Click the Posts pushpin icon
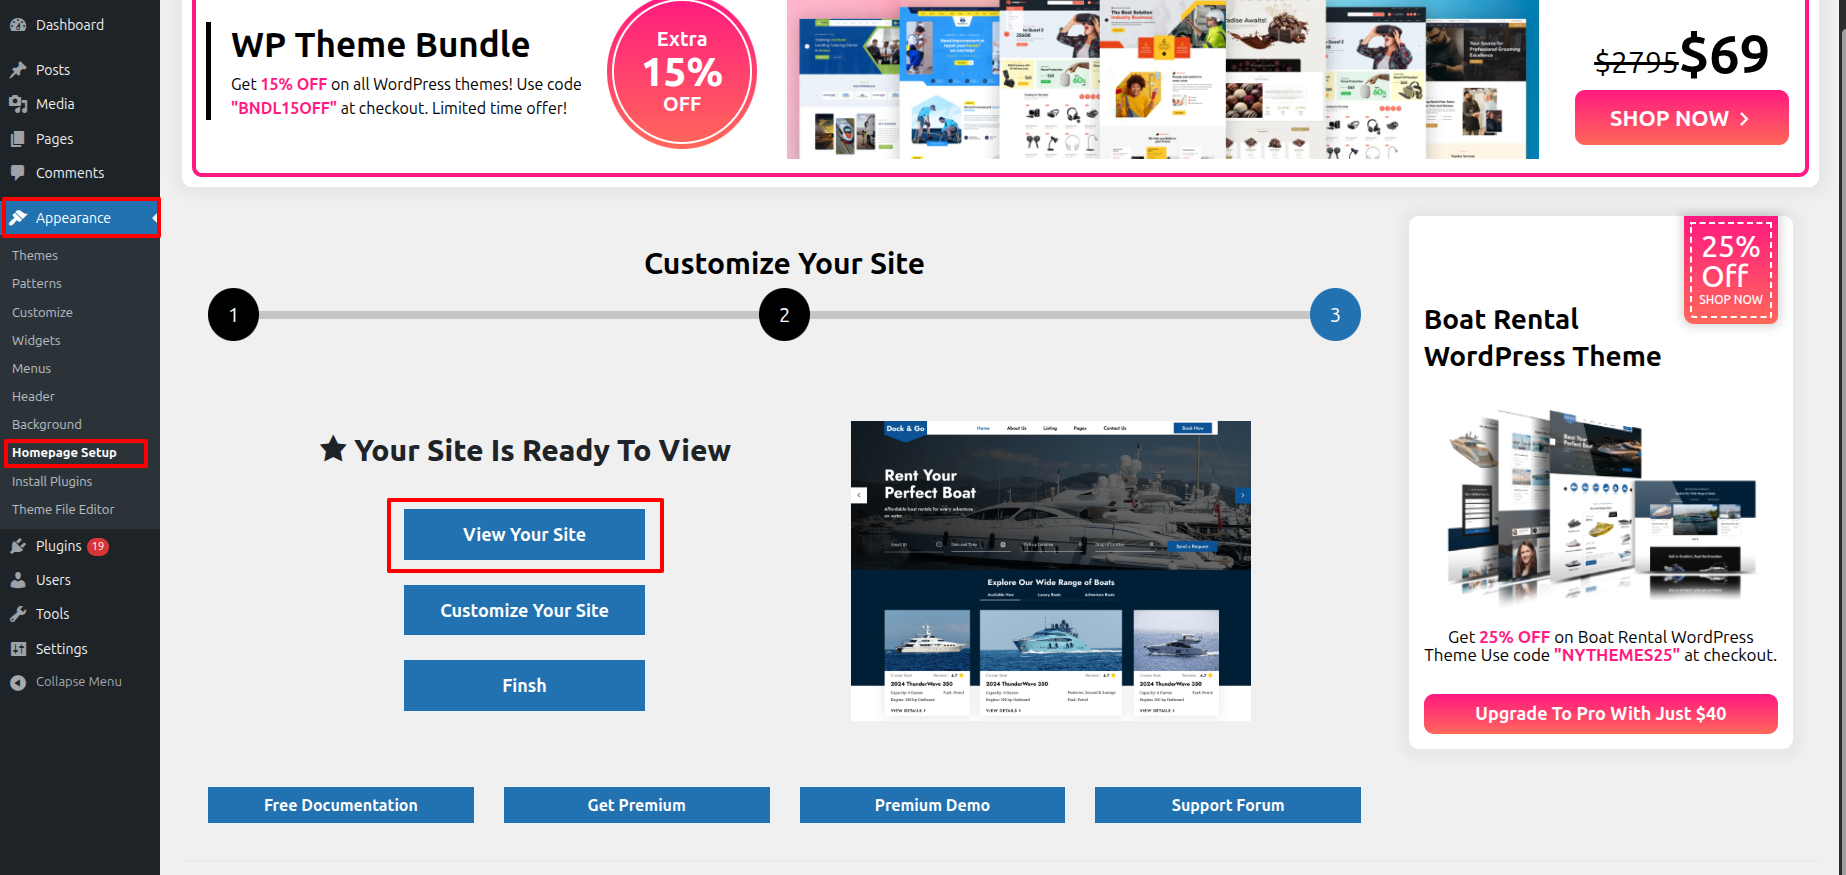The width and height of the screenshot is (1846, 875). tap(18, 70)
